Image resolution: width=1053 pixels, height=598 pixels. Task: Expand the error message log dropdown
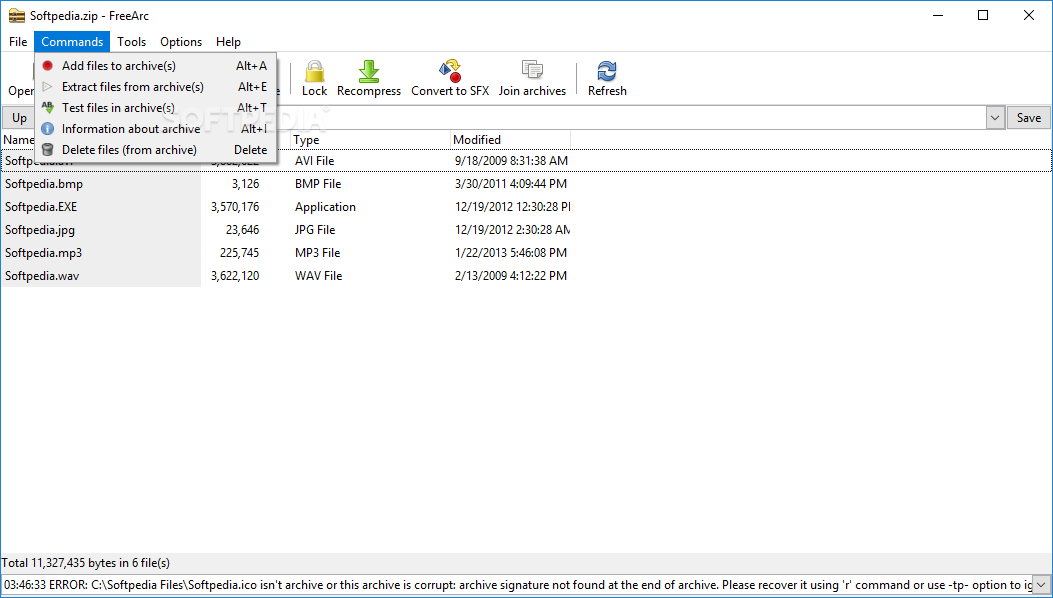[x=1042, y=585]
